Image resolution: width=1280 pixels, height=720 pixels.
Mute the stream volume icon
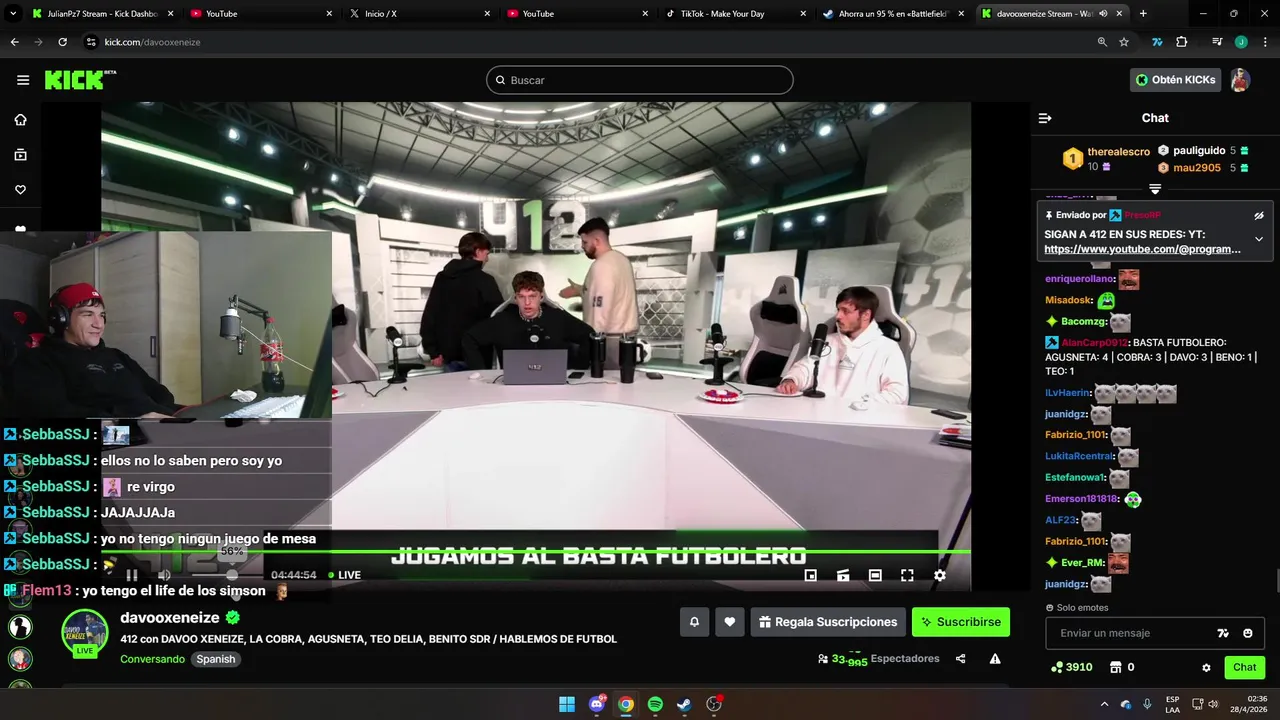pyautogui.click(x=164, y=575)
